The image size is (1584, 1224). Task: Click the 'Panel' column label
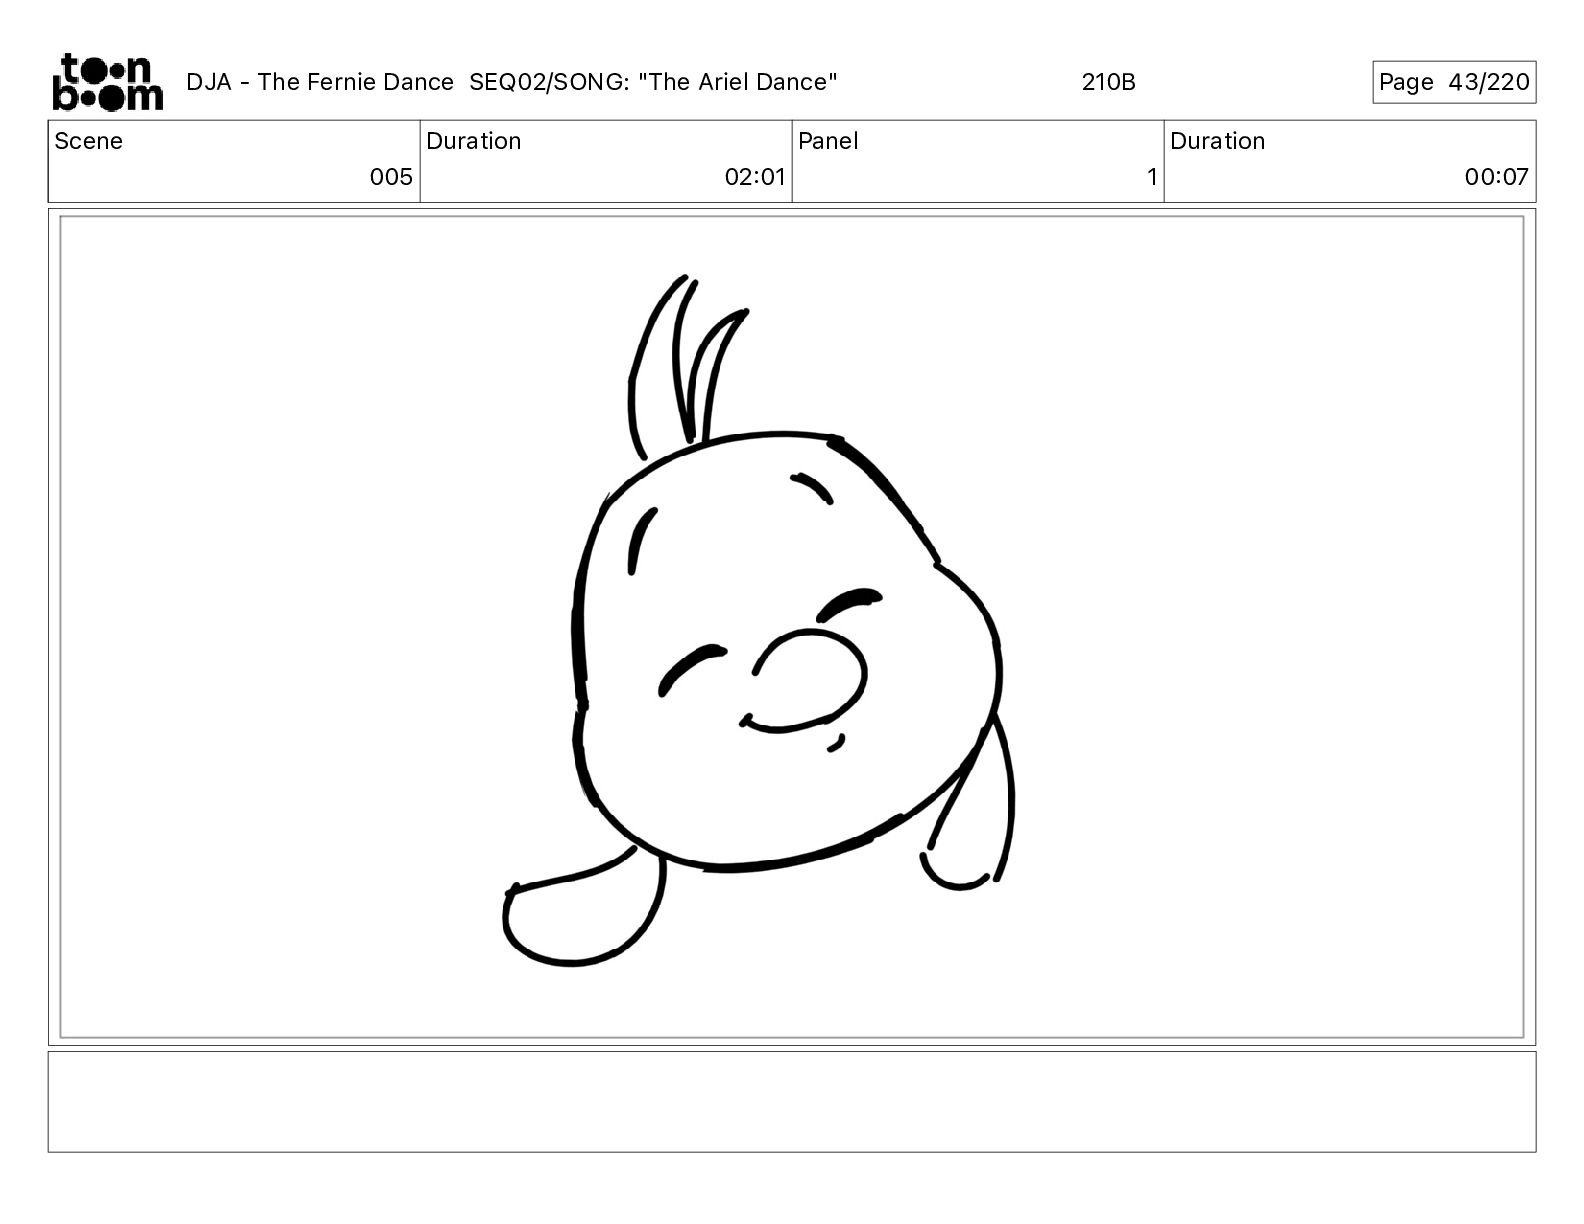pyautogui.click(x=828, y=141)
